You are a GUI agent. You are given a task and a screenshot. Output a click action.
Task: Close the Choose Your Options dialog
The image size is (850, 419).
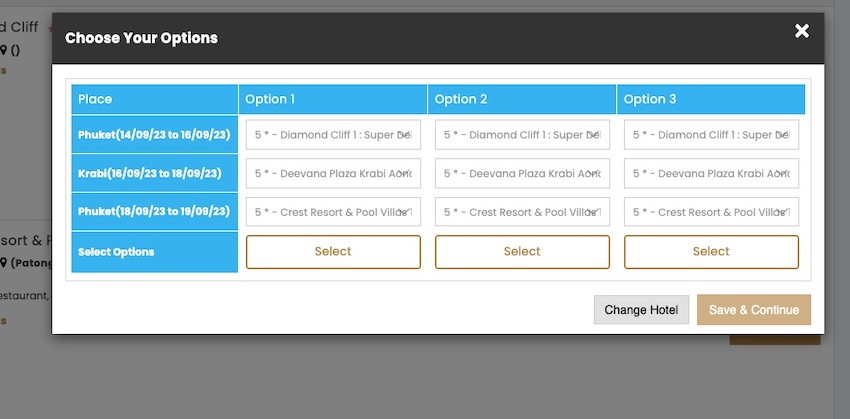click(x=801, y=31)
